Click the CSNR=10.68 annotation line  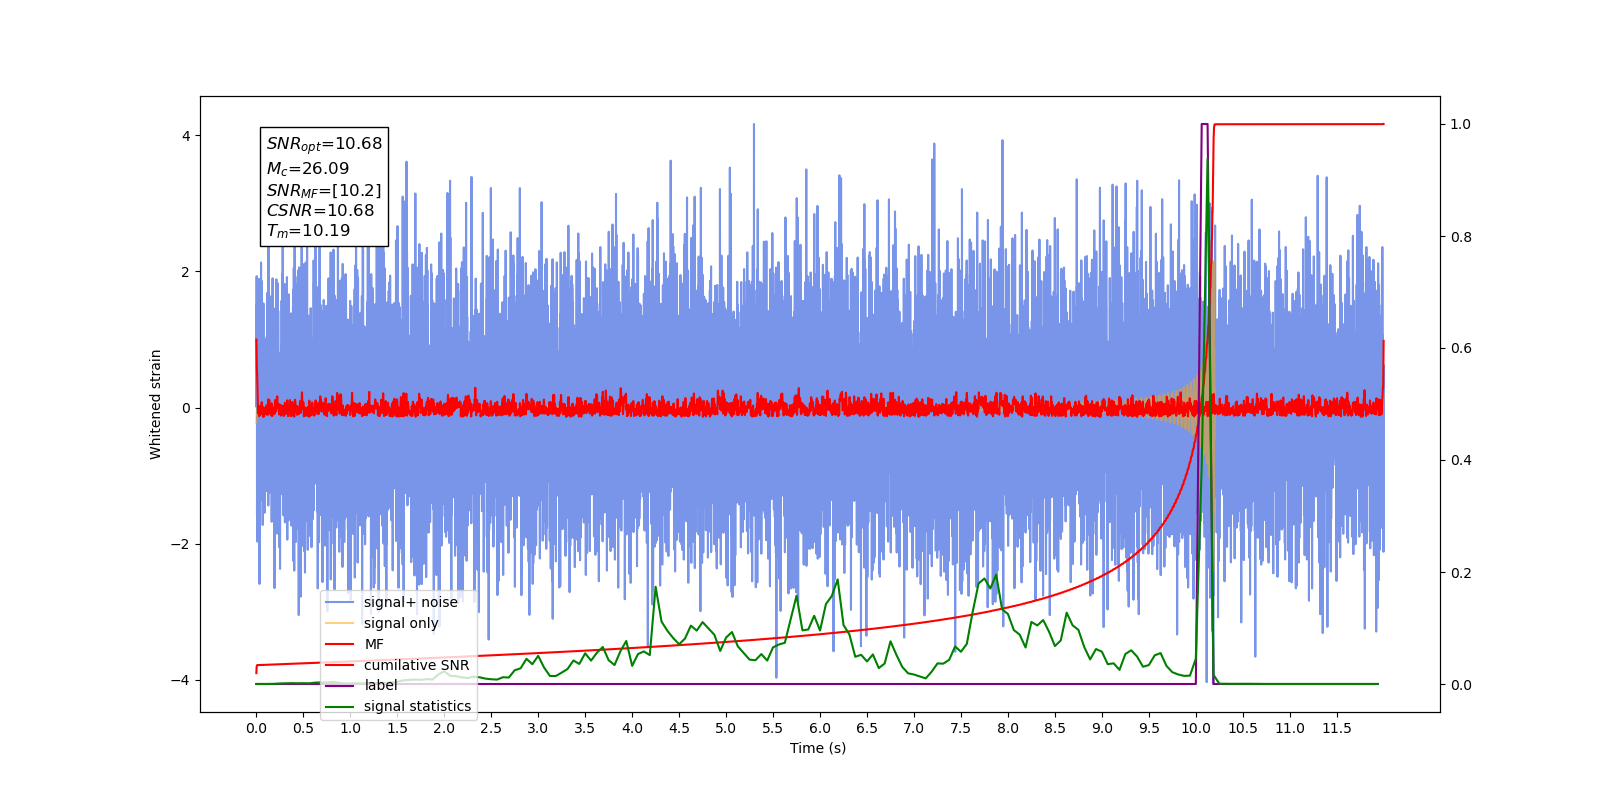[320, 211]
